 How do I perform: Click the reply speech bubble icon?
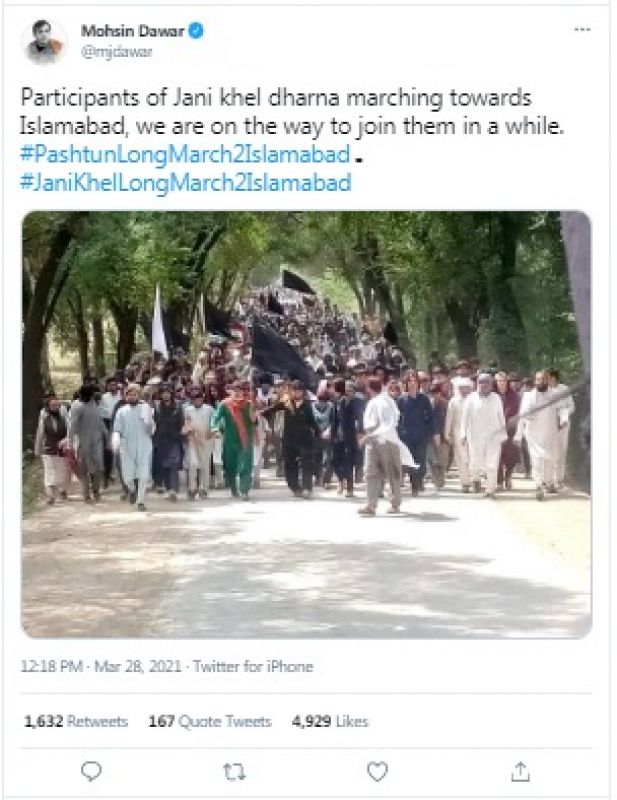(91, 771)
